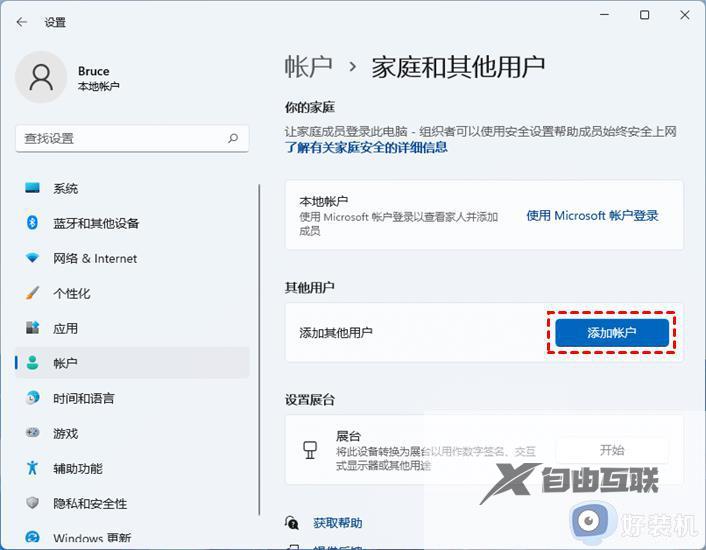Click the 展台 kiosk icon
Image resolution: width=706 pixels, height=550 pixels.
pyautogui.click(x=310, y=450)
